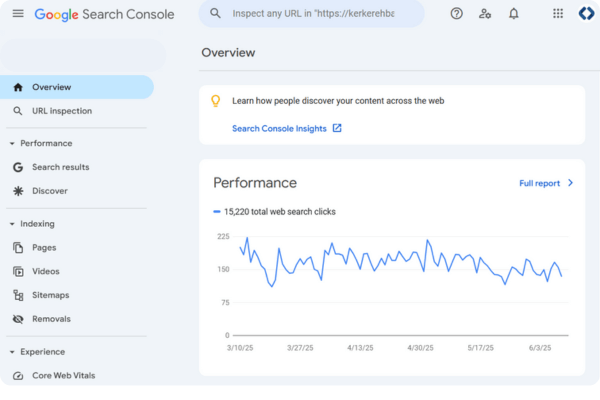Click the Overview home icon

[x=18, y=87]
